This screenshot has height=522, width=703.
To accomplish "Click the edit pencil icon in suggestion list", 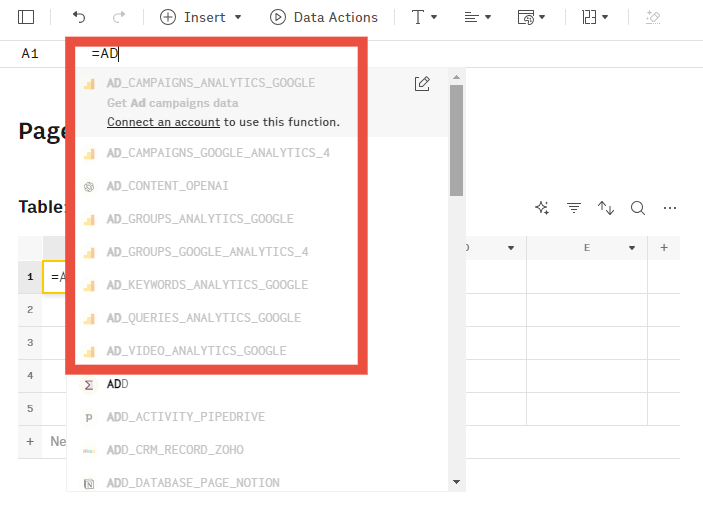I will (x=422, y=84).
